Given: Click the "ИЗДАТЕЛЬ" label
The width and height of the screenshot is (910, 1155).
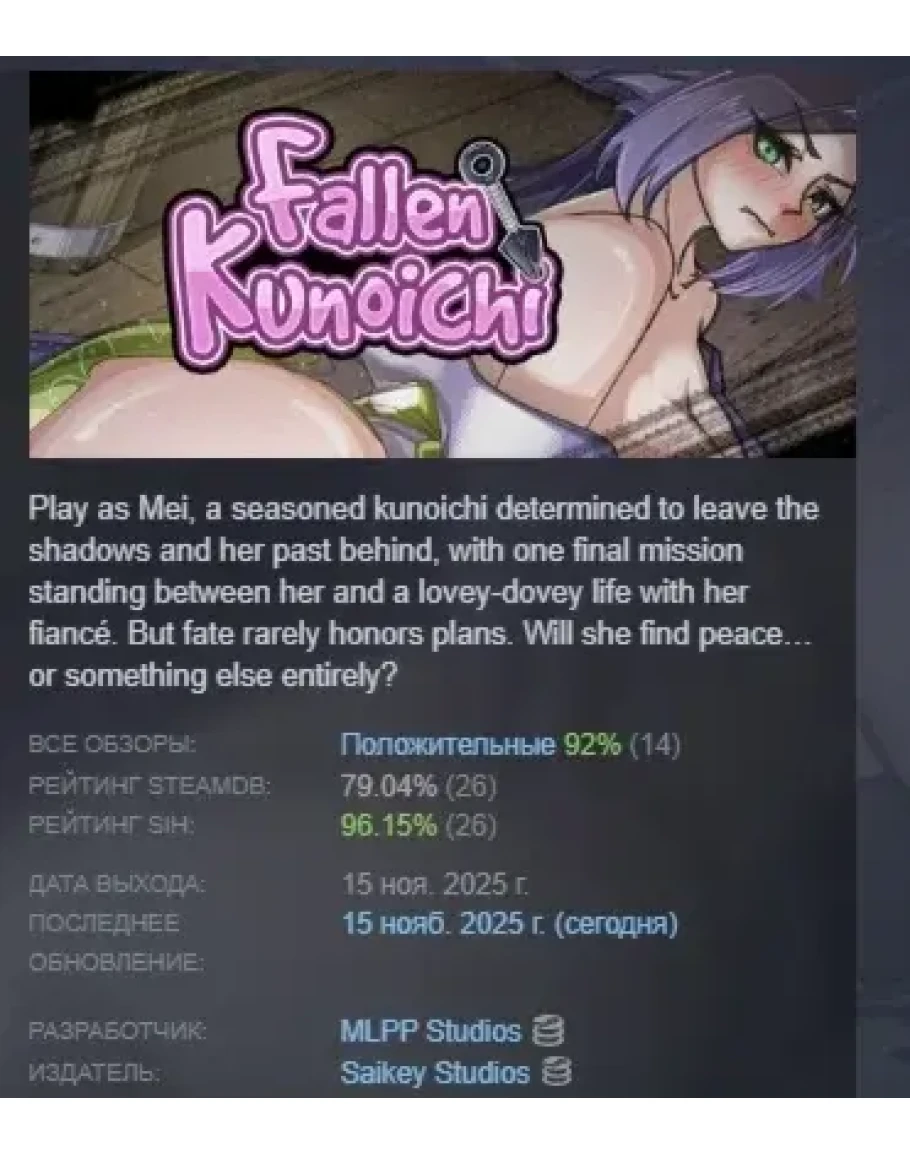Looking at the screenshot, I should [94, 1072].
